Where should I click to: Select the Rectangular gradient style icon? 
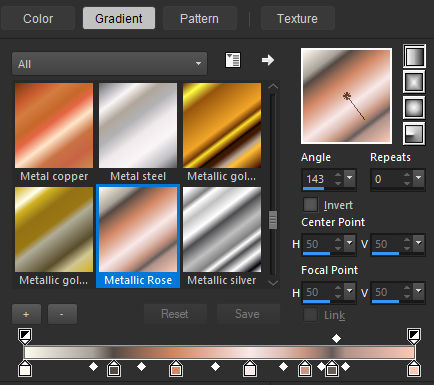[x=414, y=82]
